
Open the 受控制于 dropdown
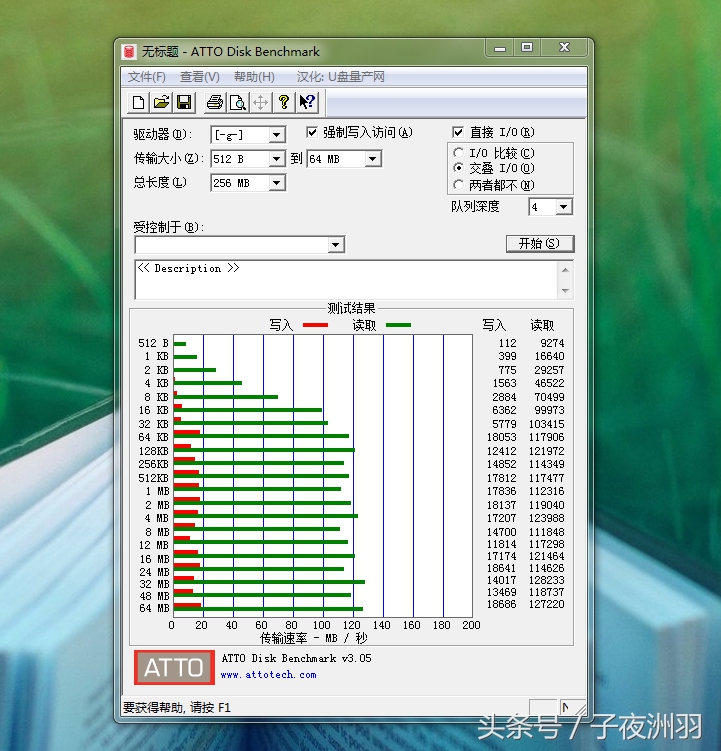(x=336, y=245)
